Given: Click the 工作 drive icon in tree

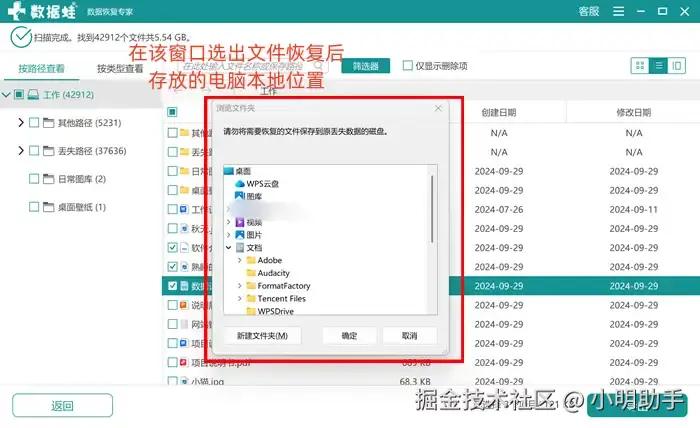Looking at the screenshot, I should pos(33,94).
